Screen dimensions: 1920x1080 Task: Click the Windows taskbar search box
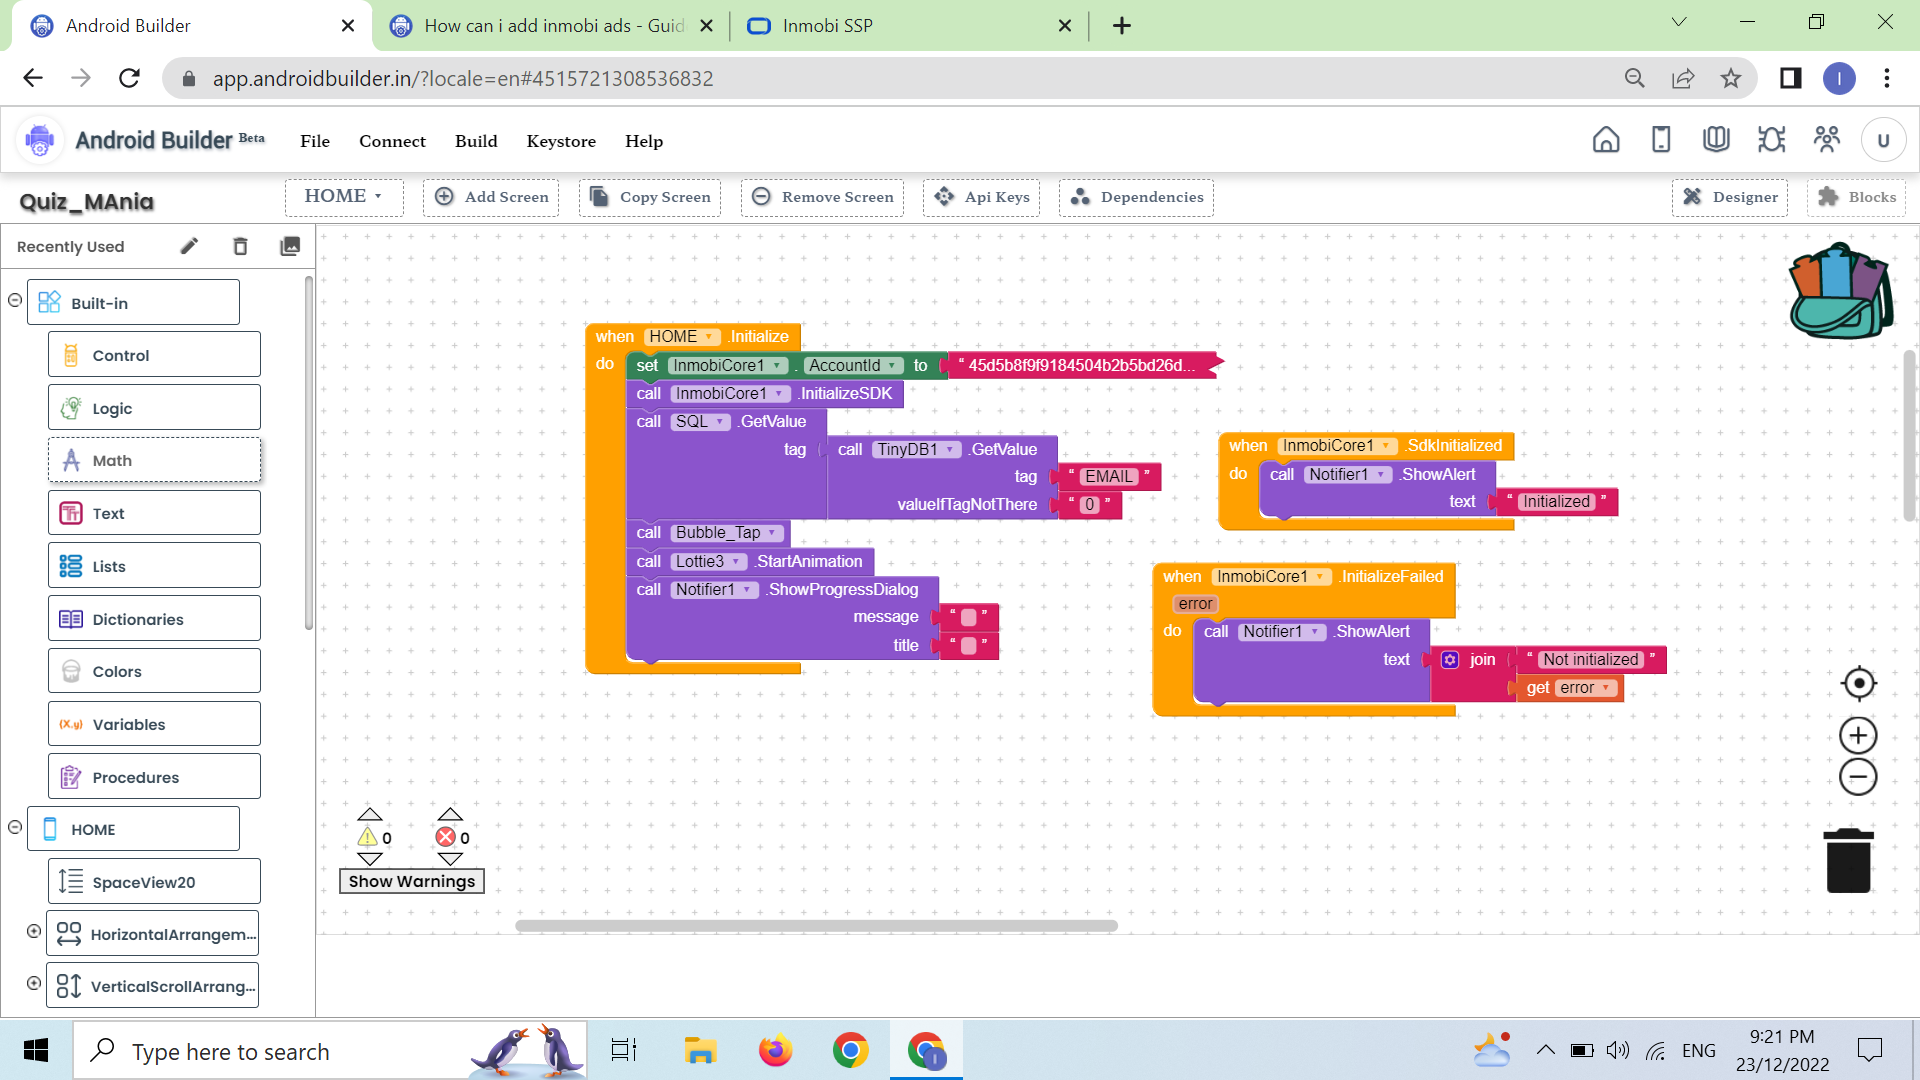pyautogui.click(x=330, y=1051)
